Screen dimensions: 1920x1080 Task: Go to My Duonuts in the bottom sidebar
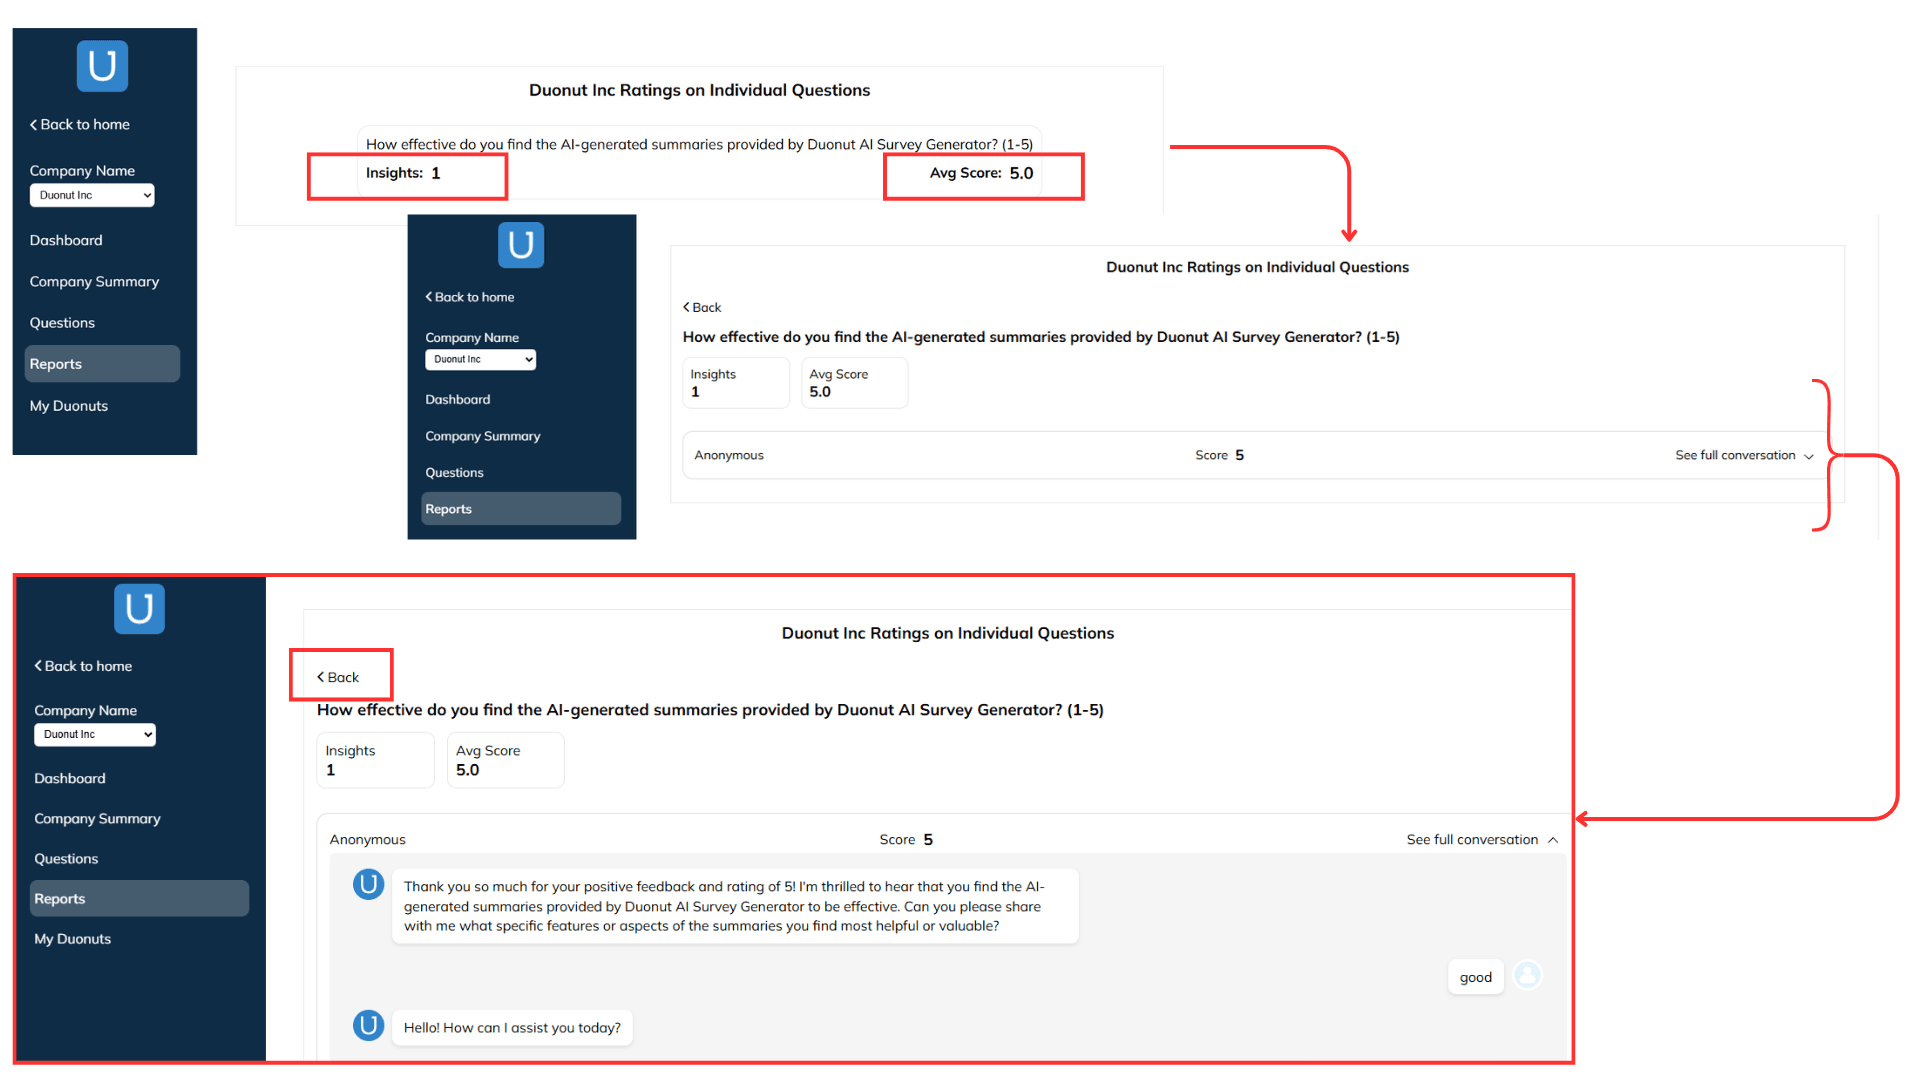[72, 939]
